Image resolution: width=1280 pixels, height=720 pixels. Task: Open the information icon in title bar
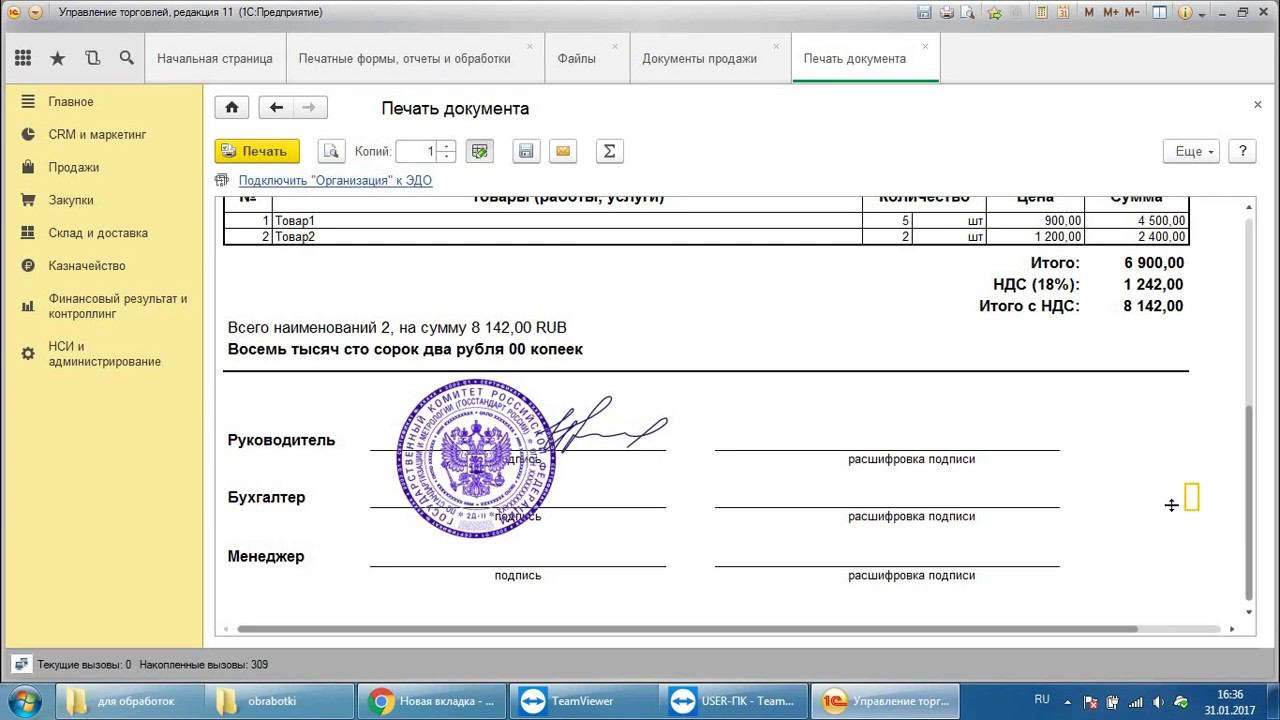(1186, 13)
